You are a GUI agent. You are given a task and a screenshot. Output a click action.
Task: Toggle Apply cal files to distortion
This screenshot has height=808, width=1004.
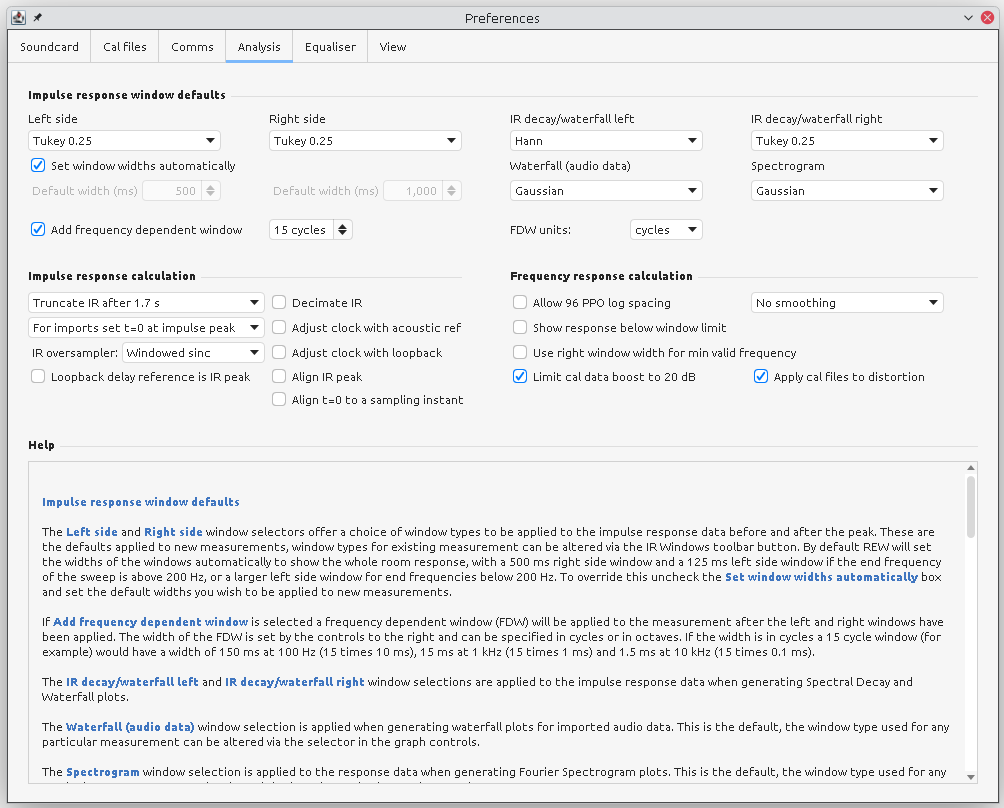coord(761,377)
